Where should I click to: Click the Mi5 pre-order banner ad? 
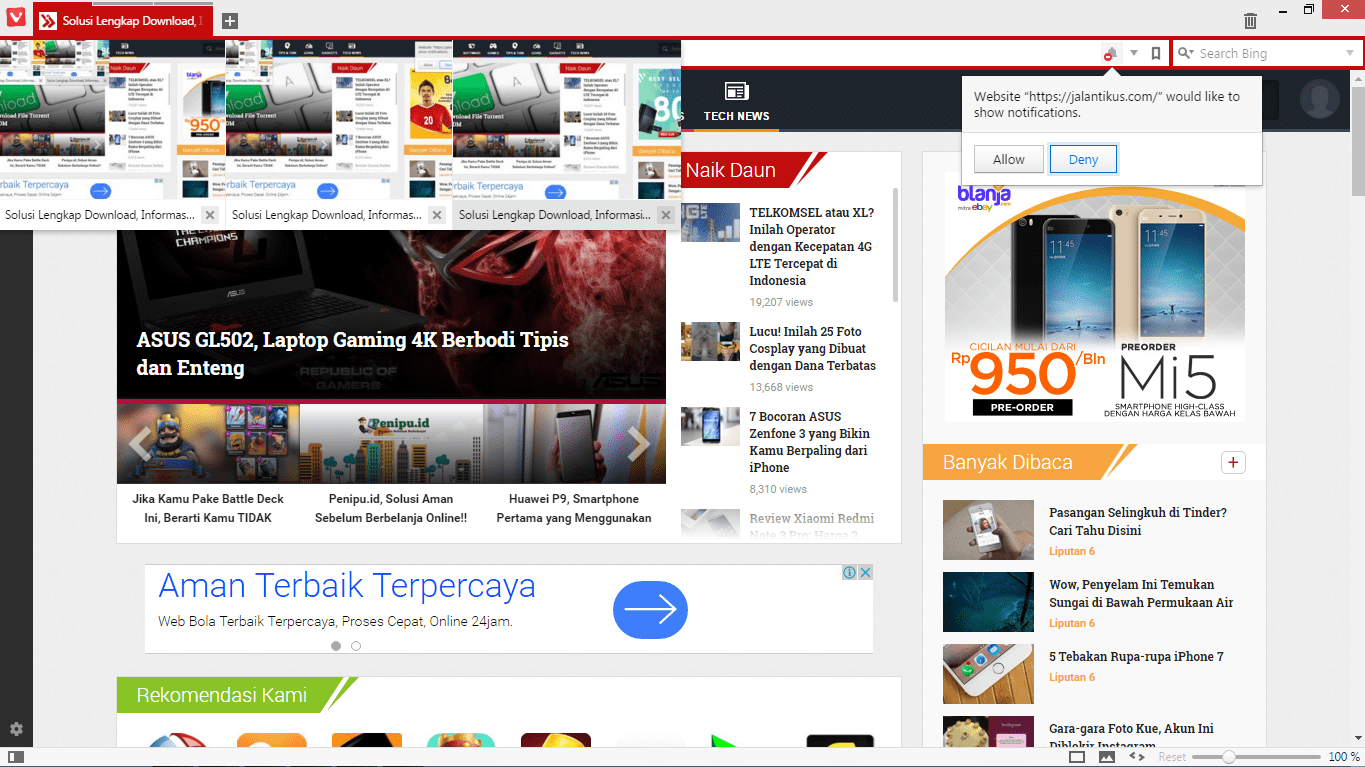(1095, 296)
